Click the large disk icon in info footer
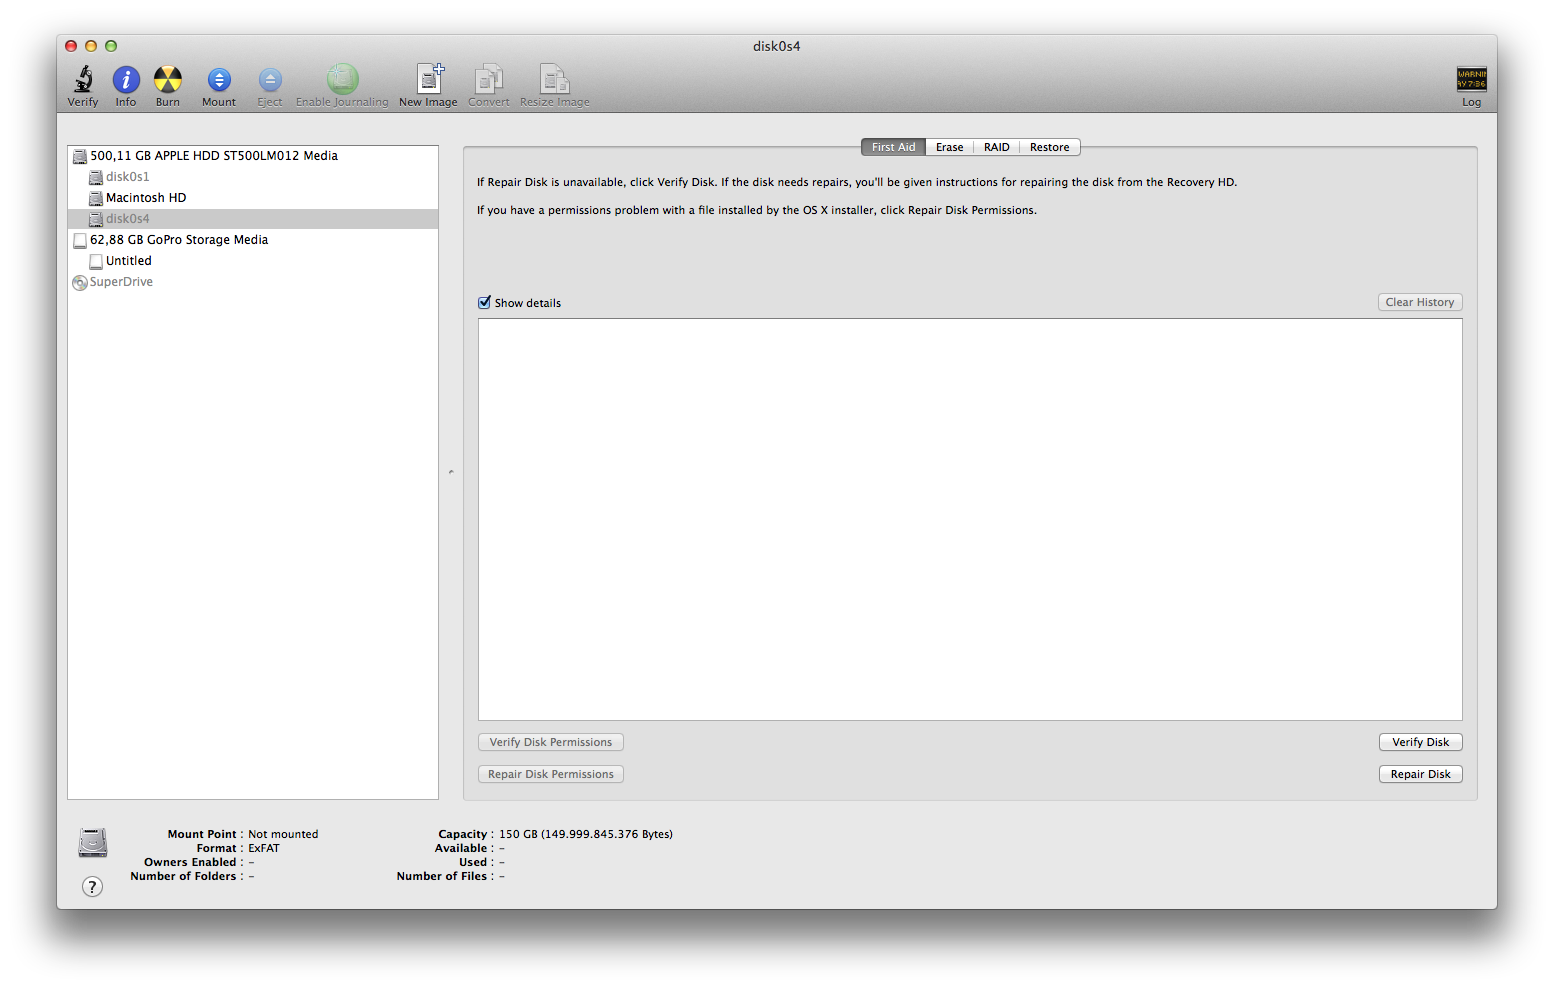 point(93,843)
